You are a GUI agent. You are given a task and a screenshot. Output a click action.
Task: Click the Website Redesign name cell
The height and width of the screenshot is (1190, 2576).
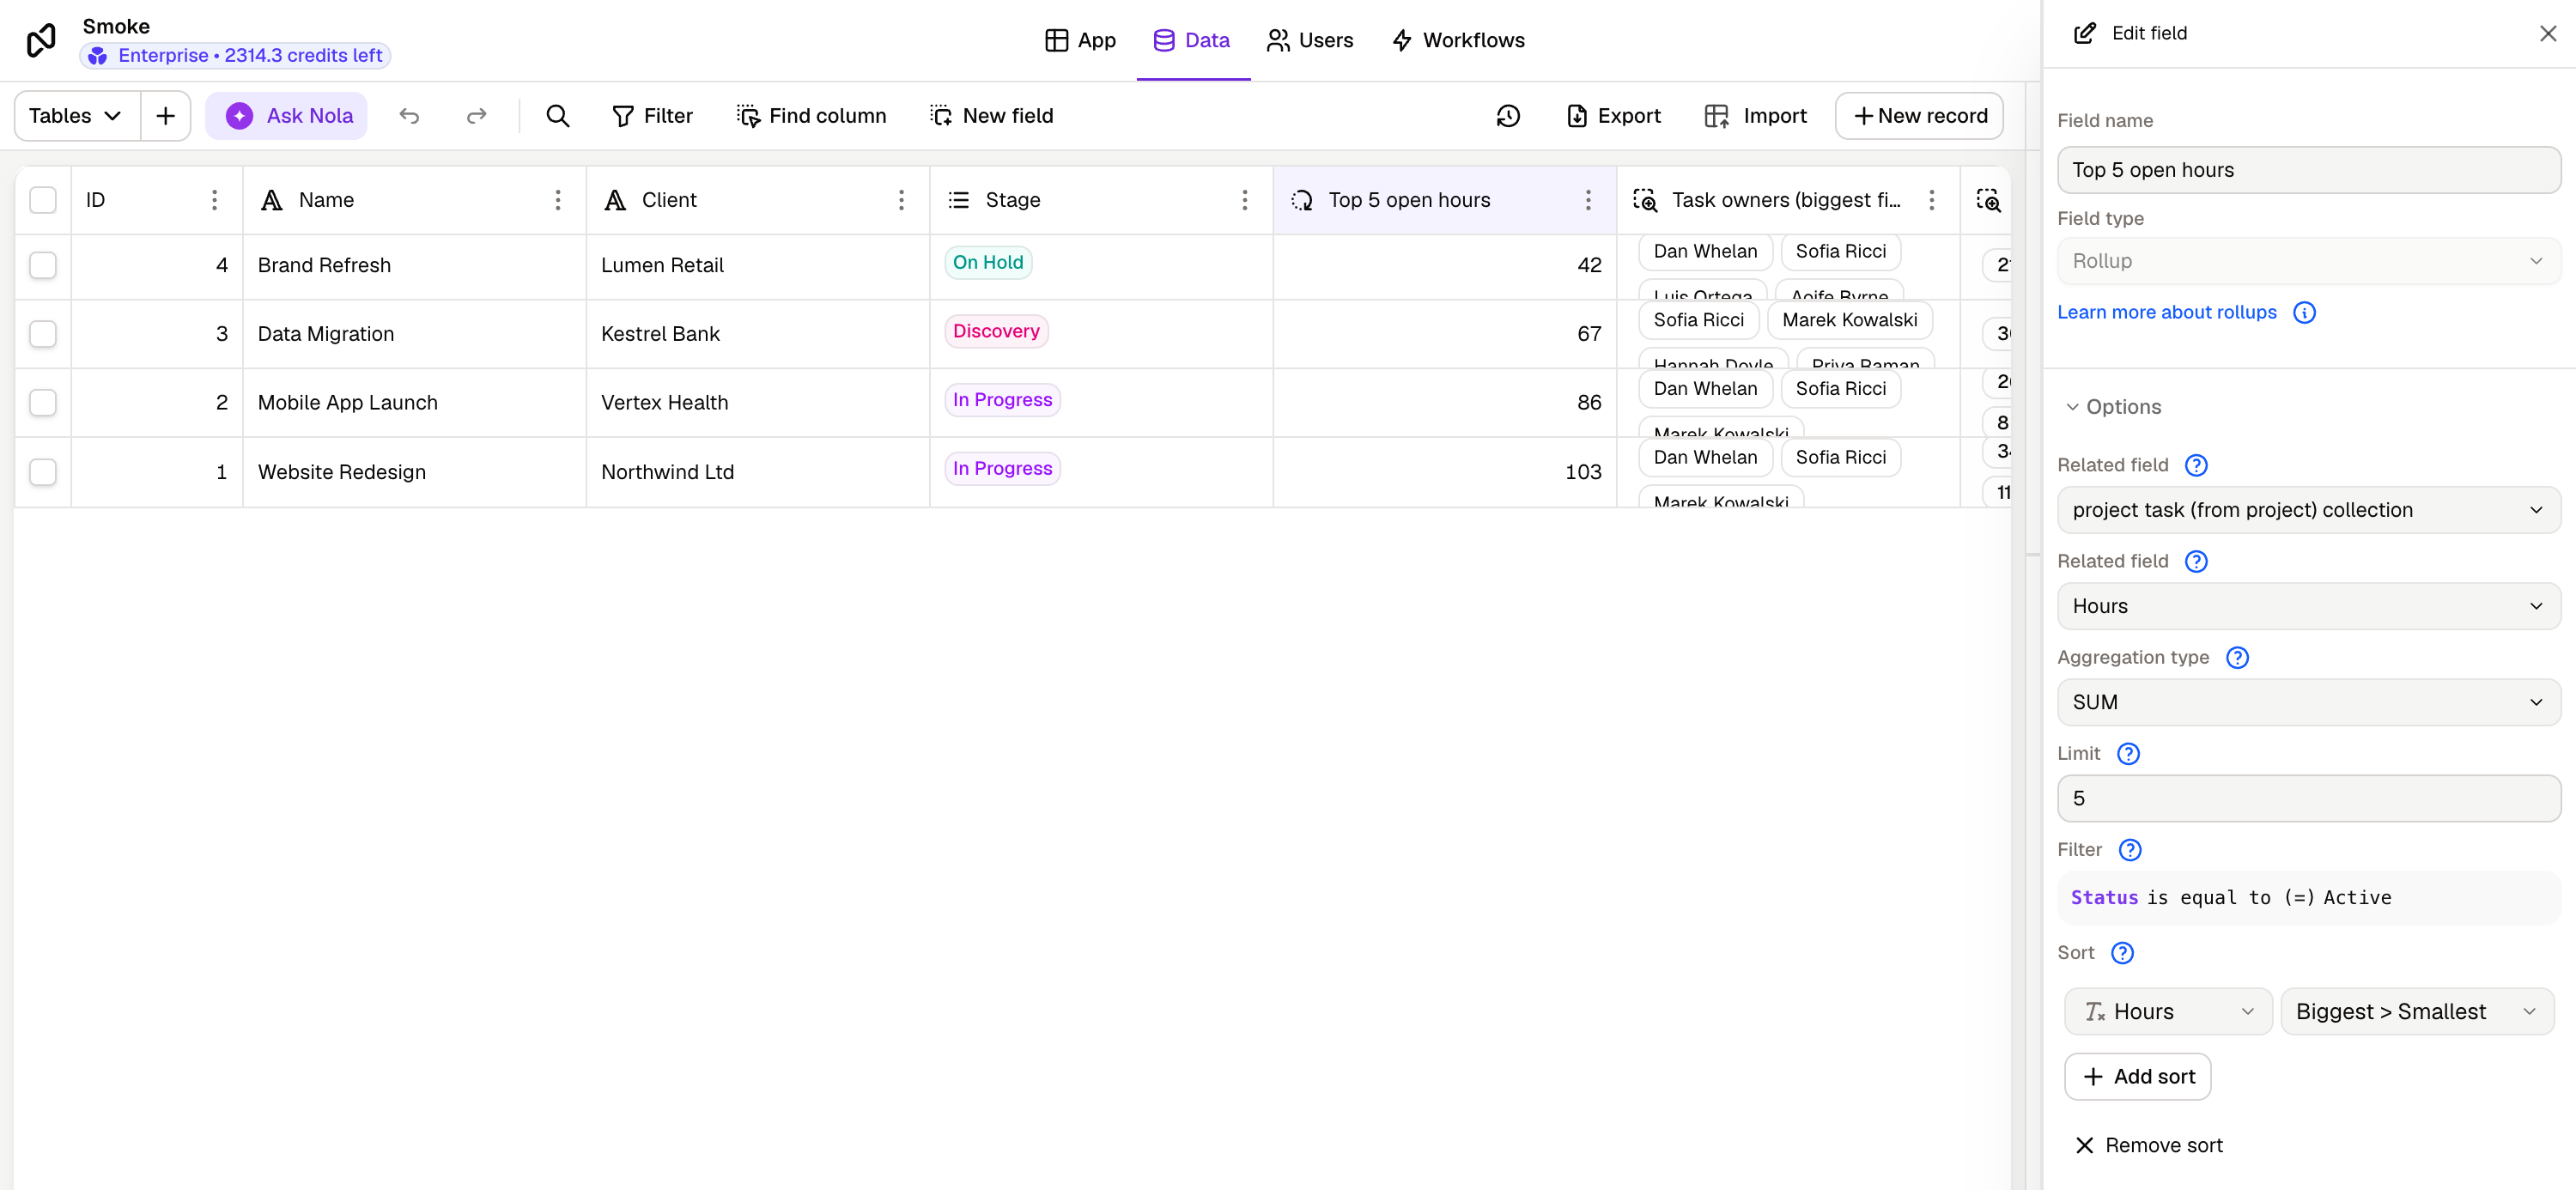tap(414, 472)
